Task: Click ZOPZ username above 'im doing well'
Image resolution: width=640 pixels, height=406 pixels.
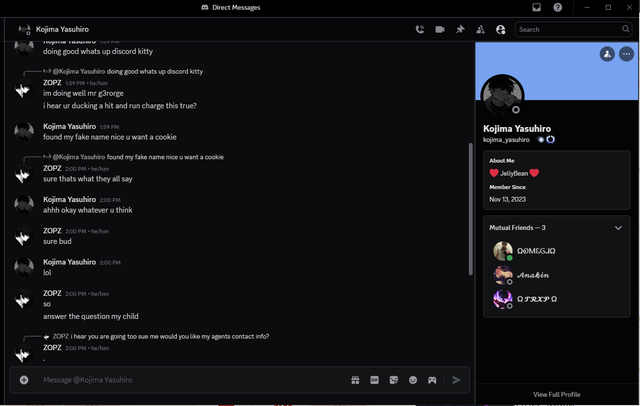Action: pyautogui.click(x=52, y=83)
